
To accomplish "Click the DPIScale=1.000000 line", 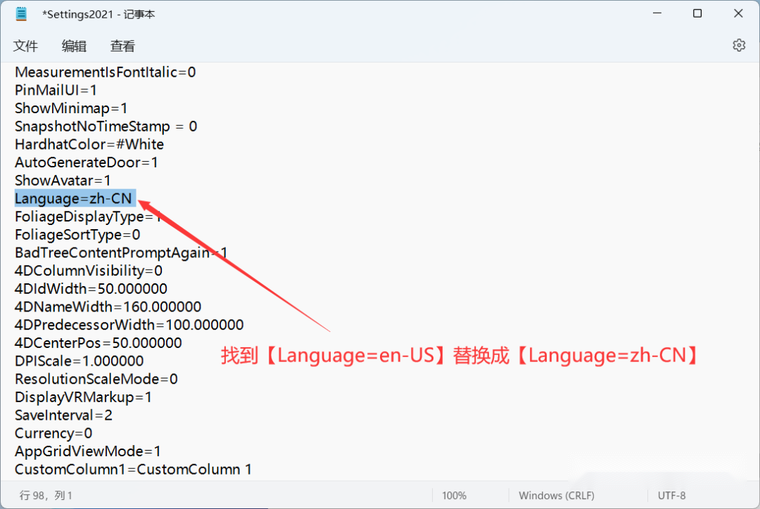I will (79, 361).
